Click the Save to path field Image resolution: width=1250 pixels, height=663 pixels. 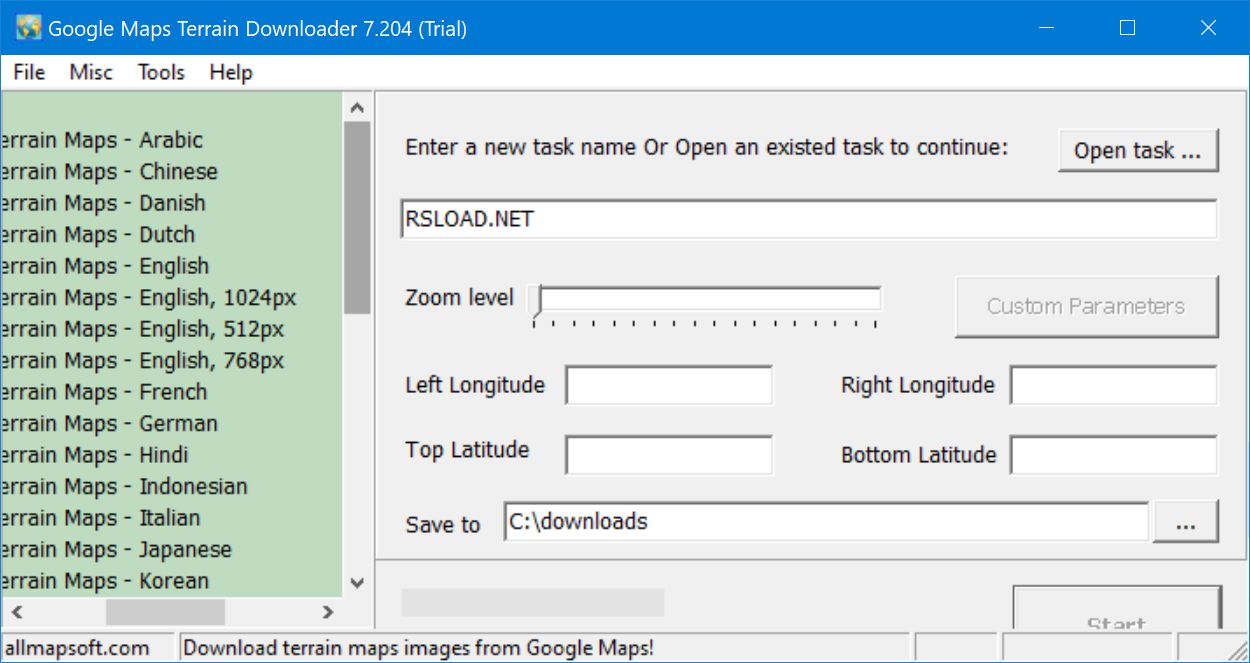coord(826,522)
